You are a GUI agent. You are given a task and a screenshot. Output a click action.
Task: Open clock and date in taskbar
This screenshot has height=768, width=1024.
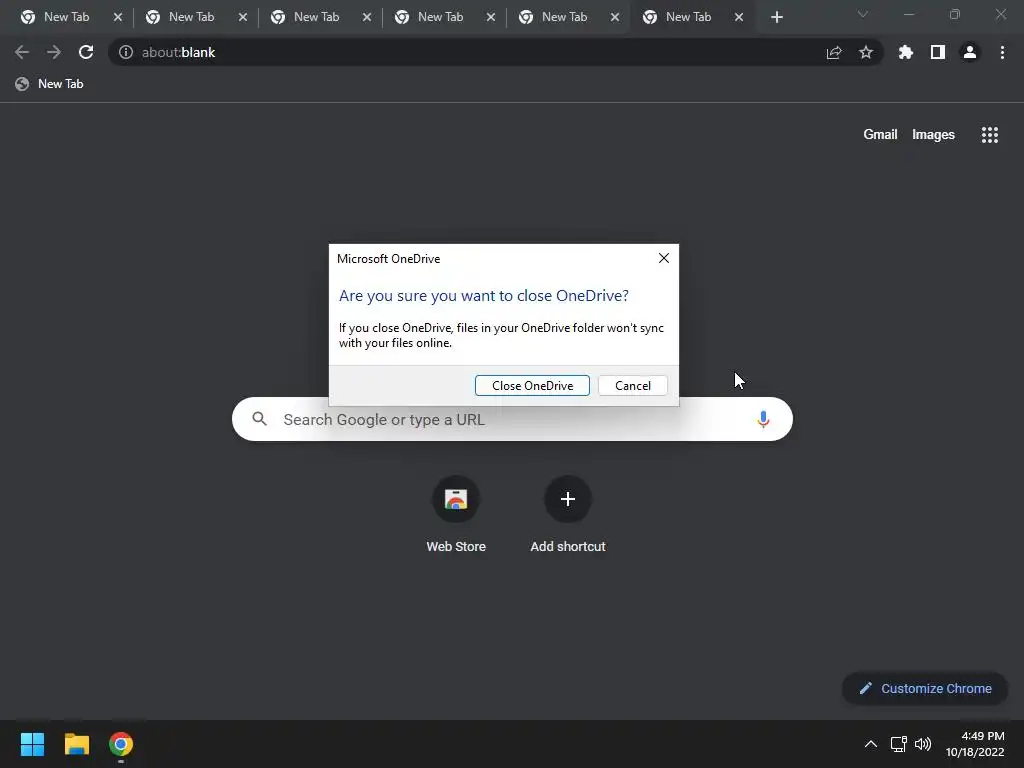[x=975, y=744]
